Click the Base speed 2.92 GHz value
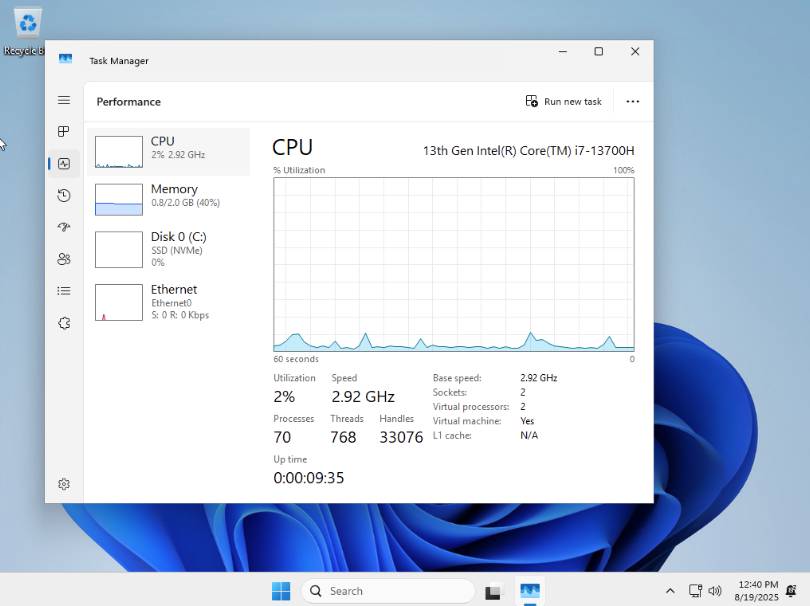This screenshot has height=606, width=810. (x=539, y=378)
